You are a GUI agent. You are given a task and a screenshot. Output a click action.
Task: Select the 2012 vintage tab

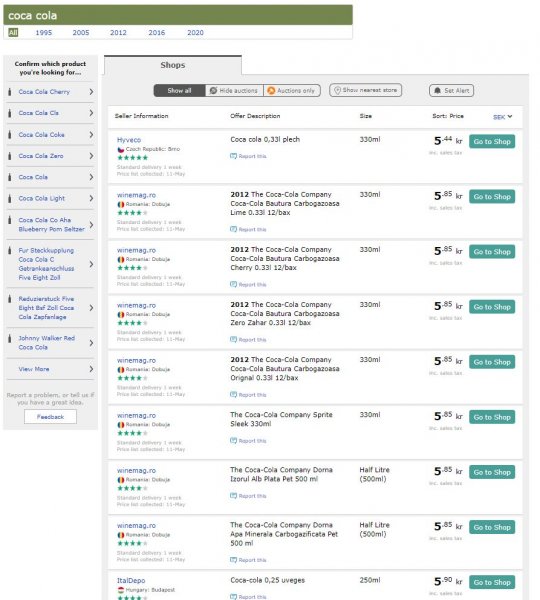pyautogui.click(x=118, y=33)
